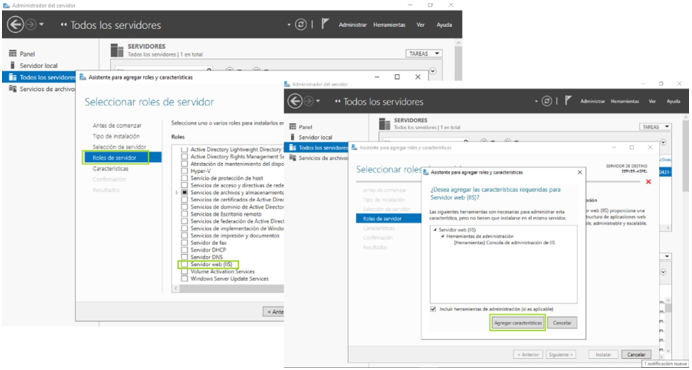The width and height of the screenshot is (692, 370).
Task: Click Agregar características button
Action: click(x=518, y=323)
